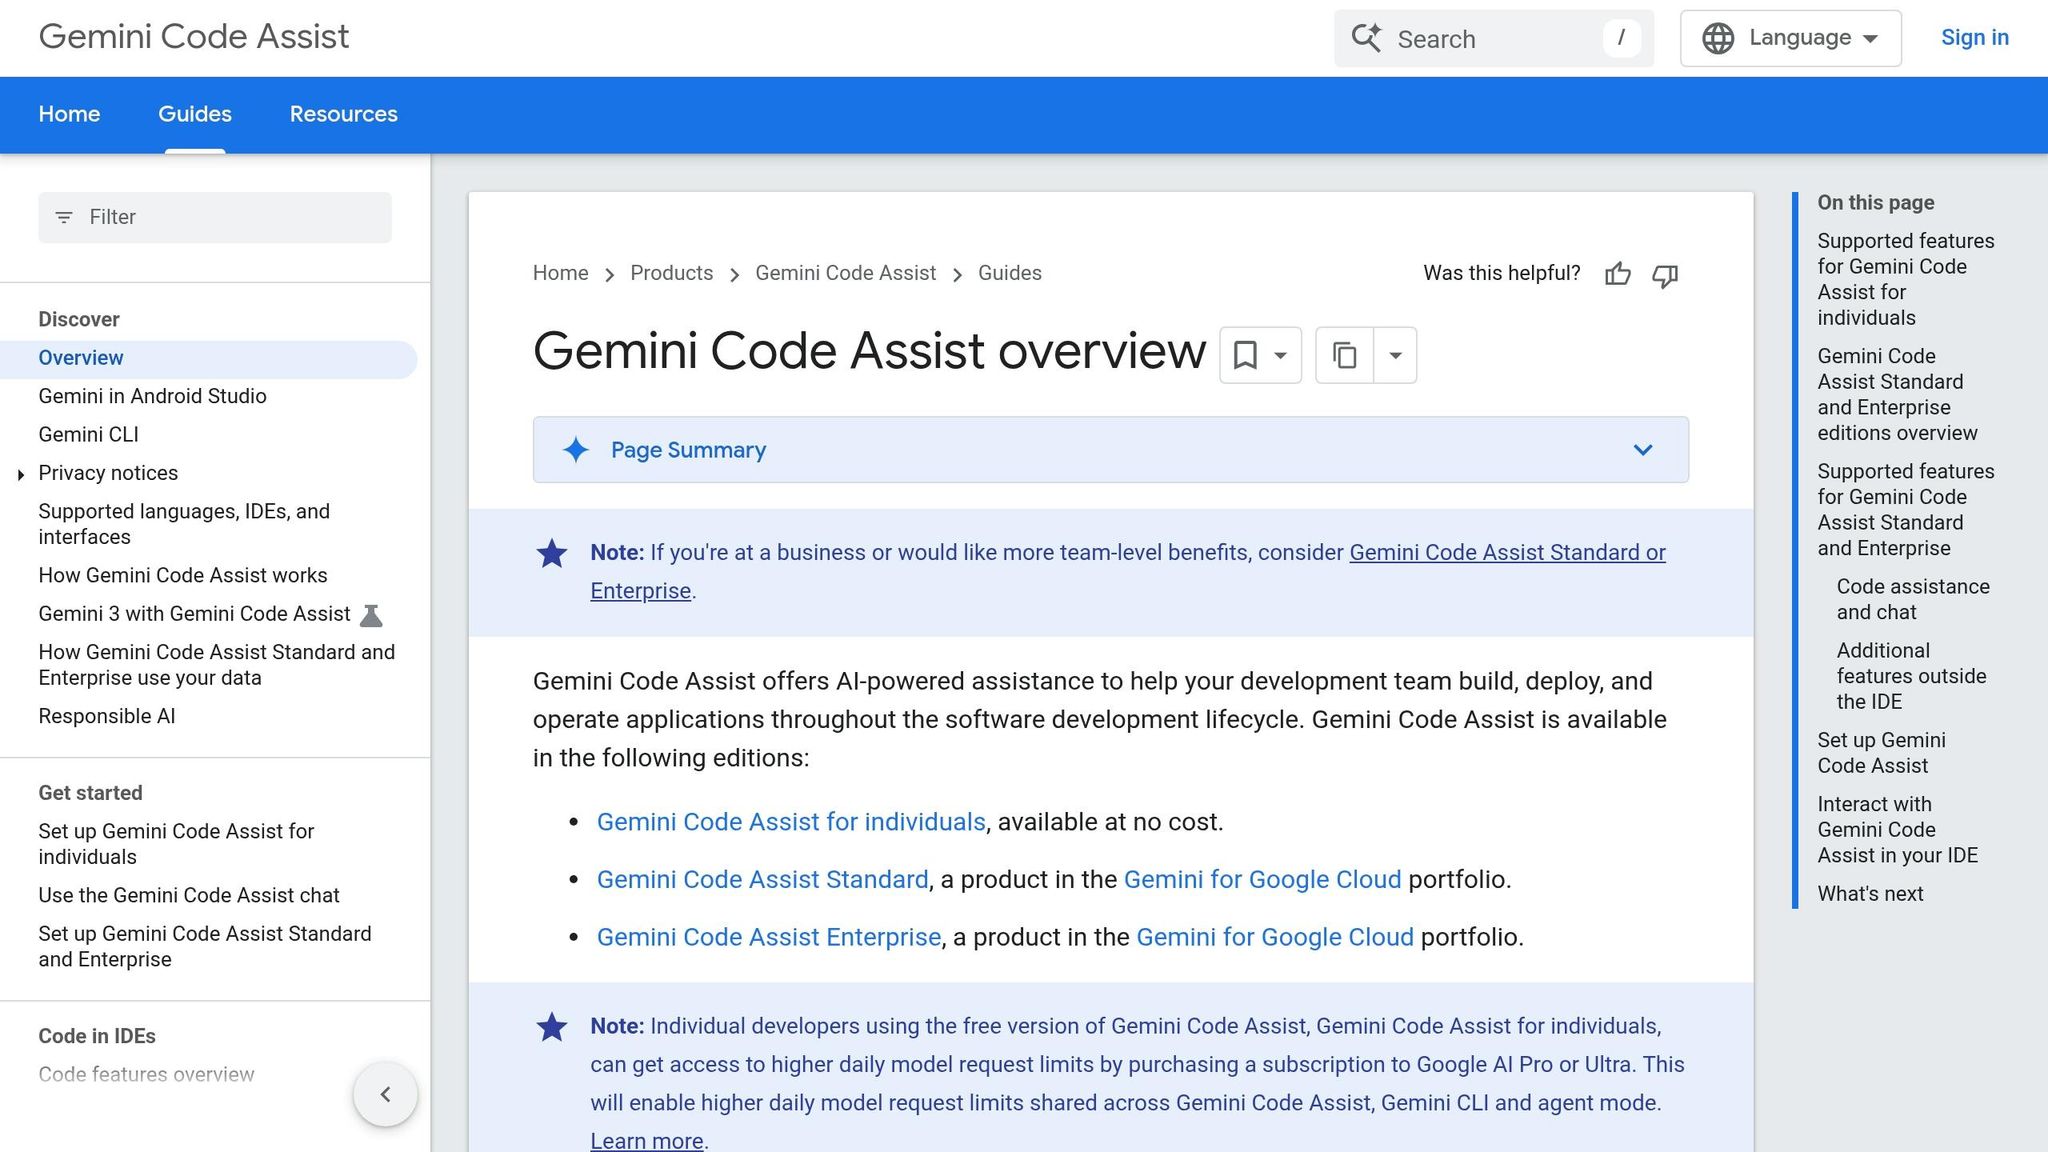The width and height of the screenshot is (2048, 1152).
Task: Open Gemini Code Assist Standard or Enterprise note link
Action: point(1507,553)
